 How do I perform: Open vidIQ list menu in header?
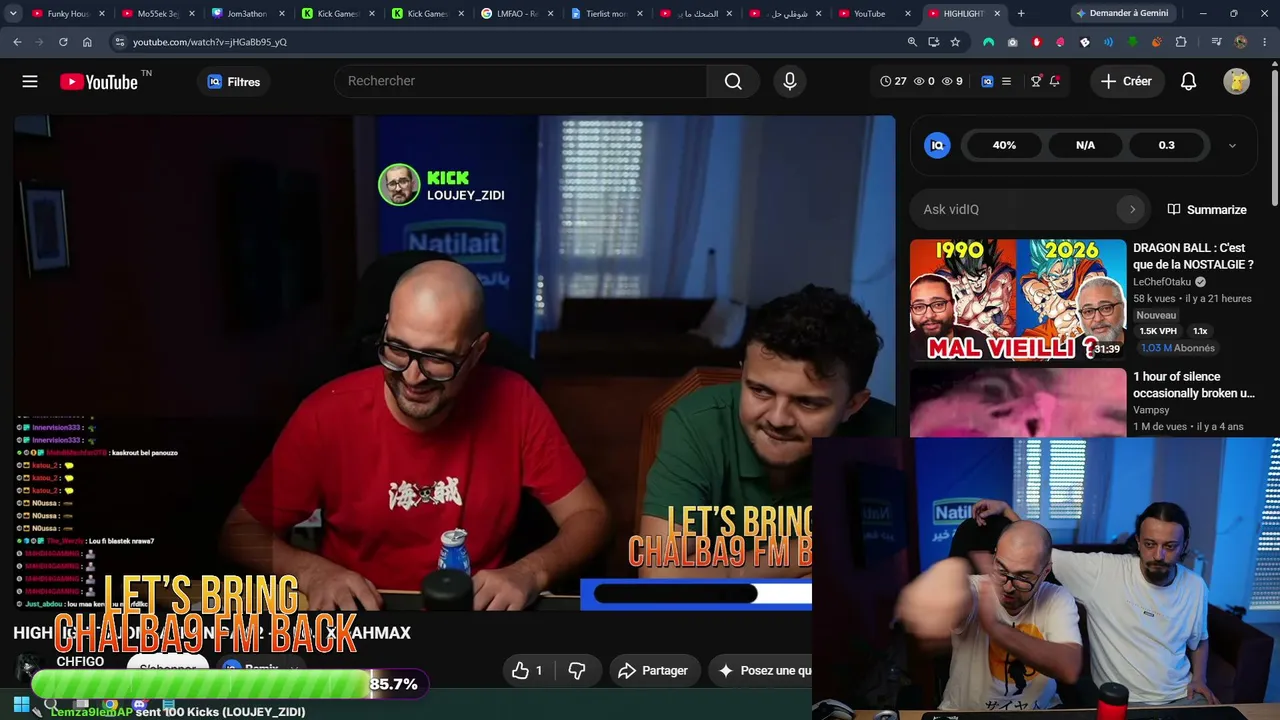point(1007,81)
